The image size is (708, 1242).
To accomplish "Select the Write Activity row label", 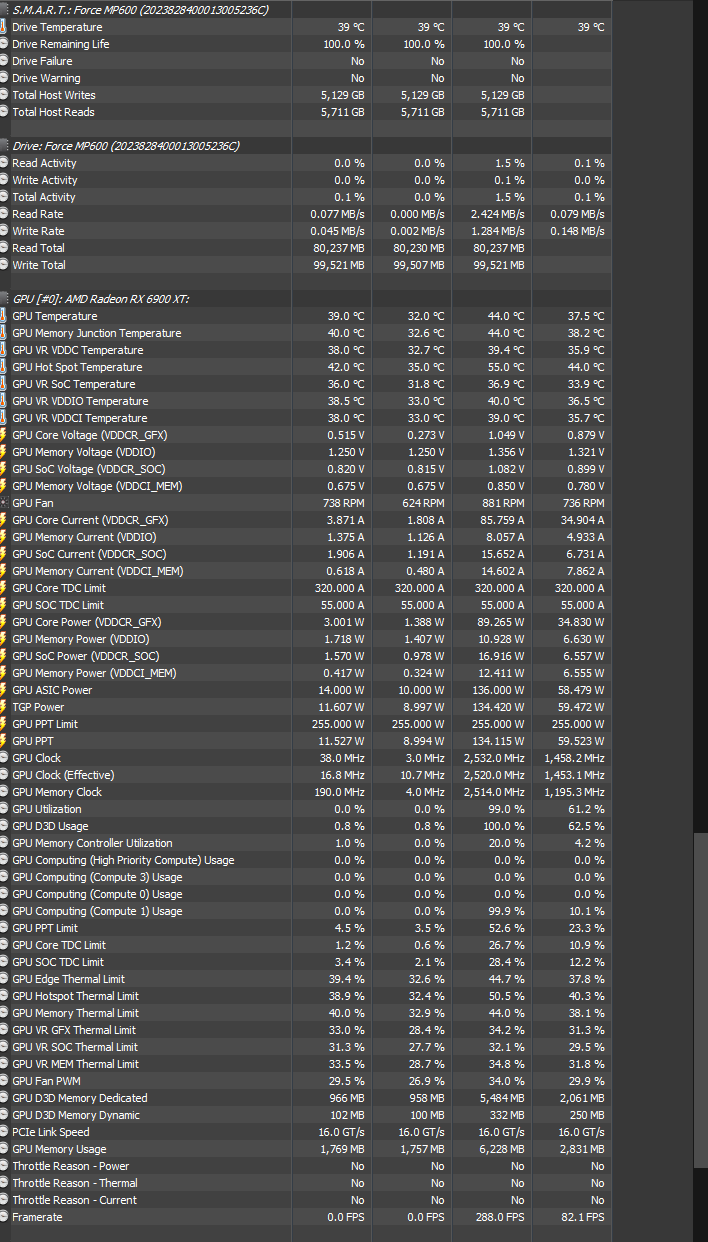I will [x=44, y=180].
